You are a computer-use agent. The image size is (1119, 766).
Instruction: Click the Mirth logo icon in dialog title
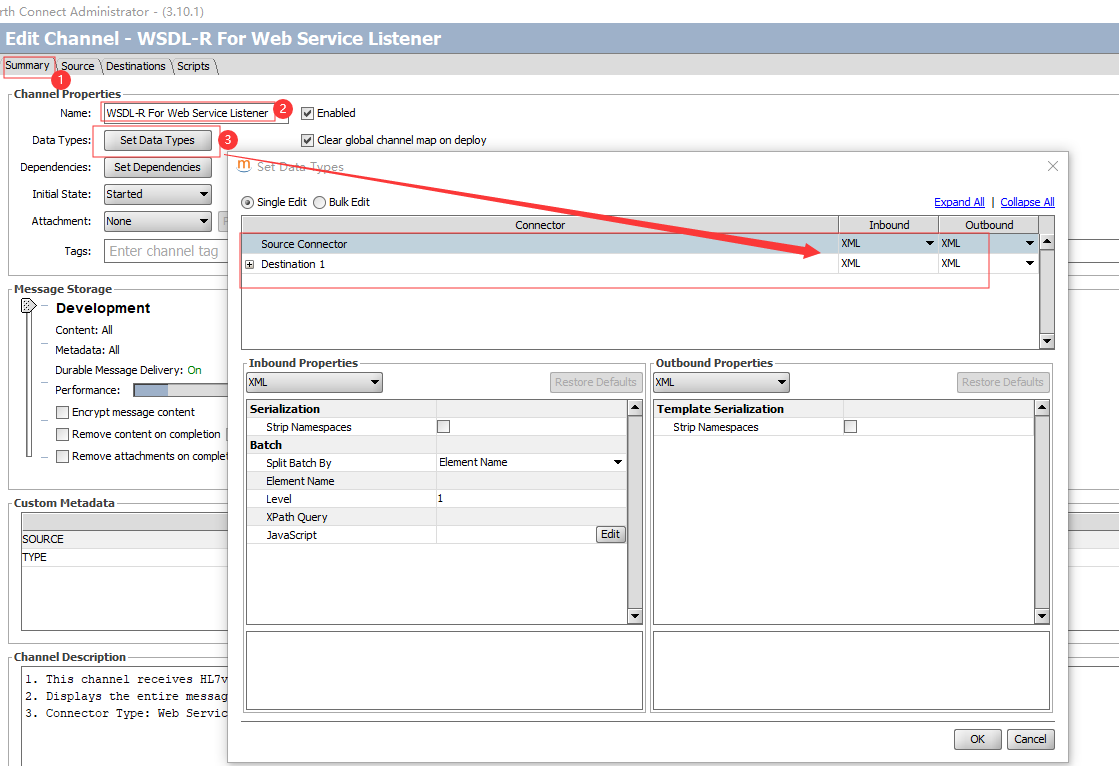[244, 166]
